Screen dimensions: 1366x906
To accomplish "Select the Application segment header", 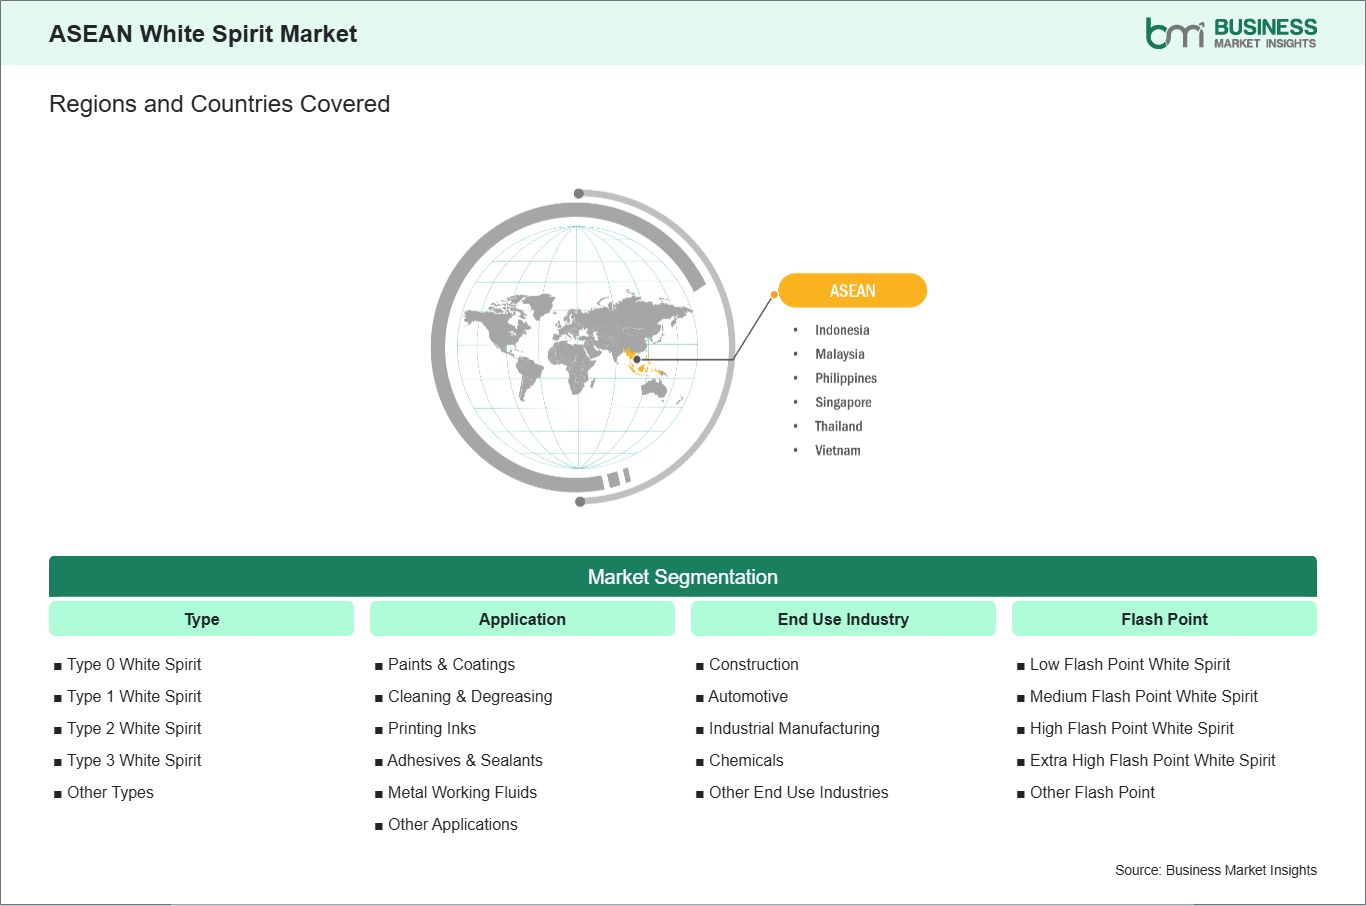I will tap(522, 619).
